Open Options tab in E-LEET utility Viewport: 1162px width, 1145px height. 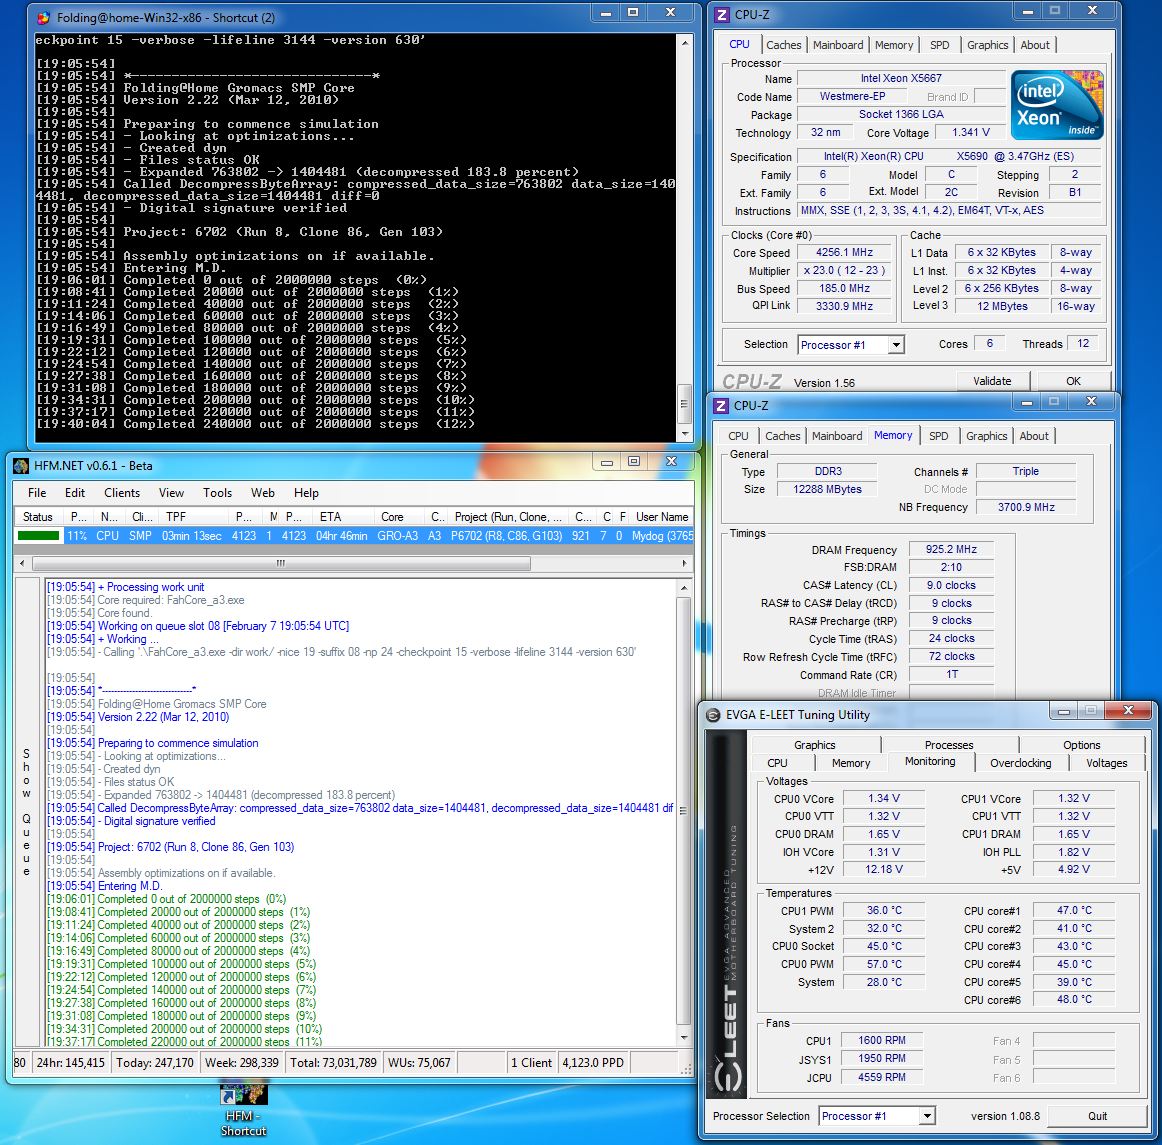pyautogui.click(x=1082, y=745)
